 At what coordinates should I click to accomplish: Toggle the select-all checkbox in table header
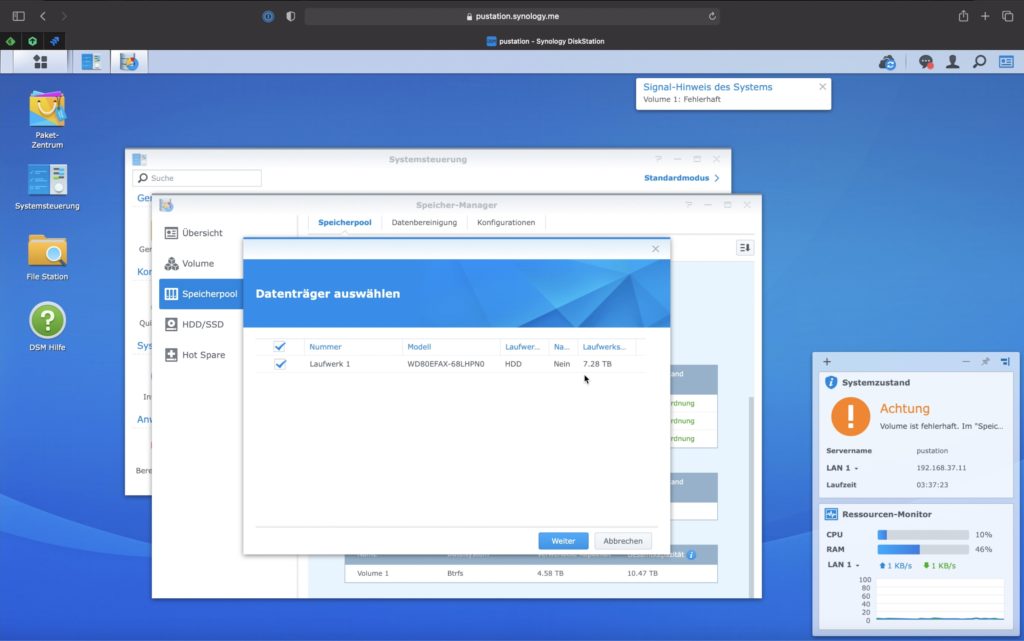tap(280, 347)
